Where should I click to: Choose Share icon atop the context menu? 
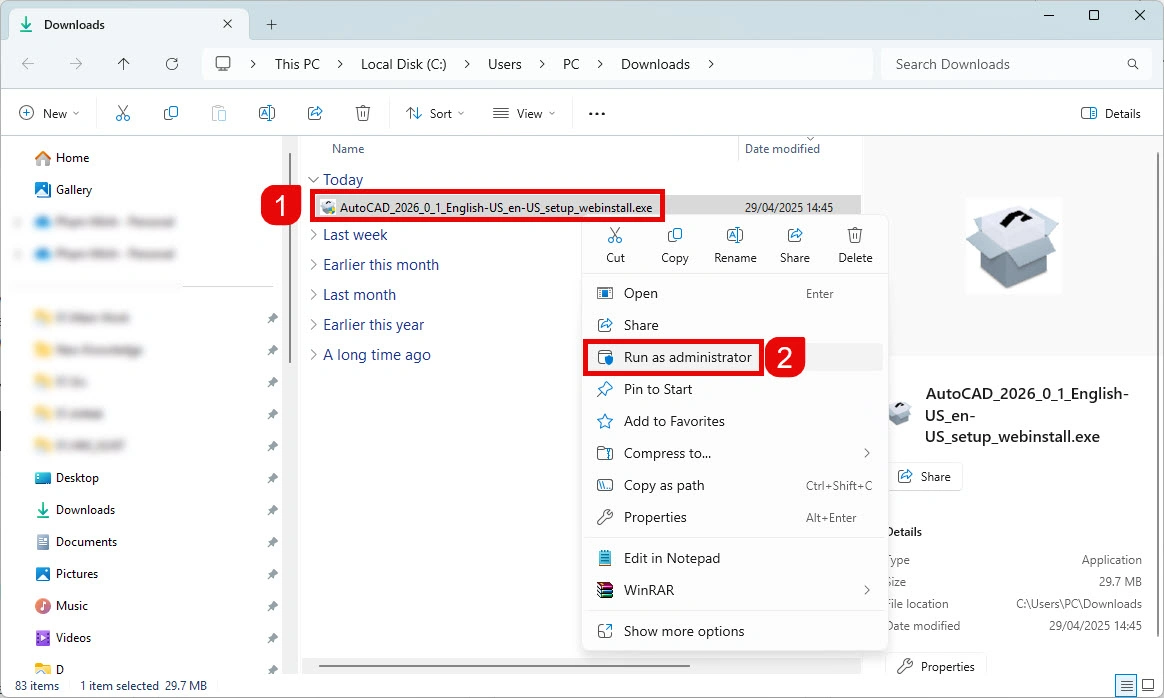click(794, 245)
